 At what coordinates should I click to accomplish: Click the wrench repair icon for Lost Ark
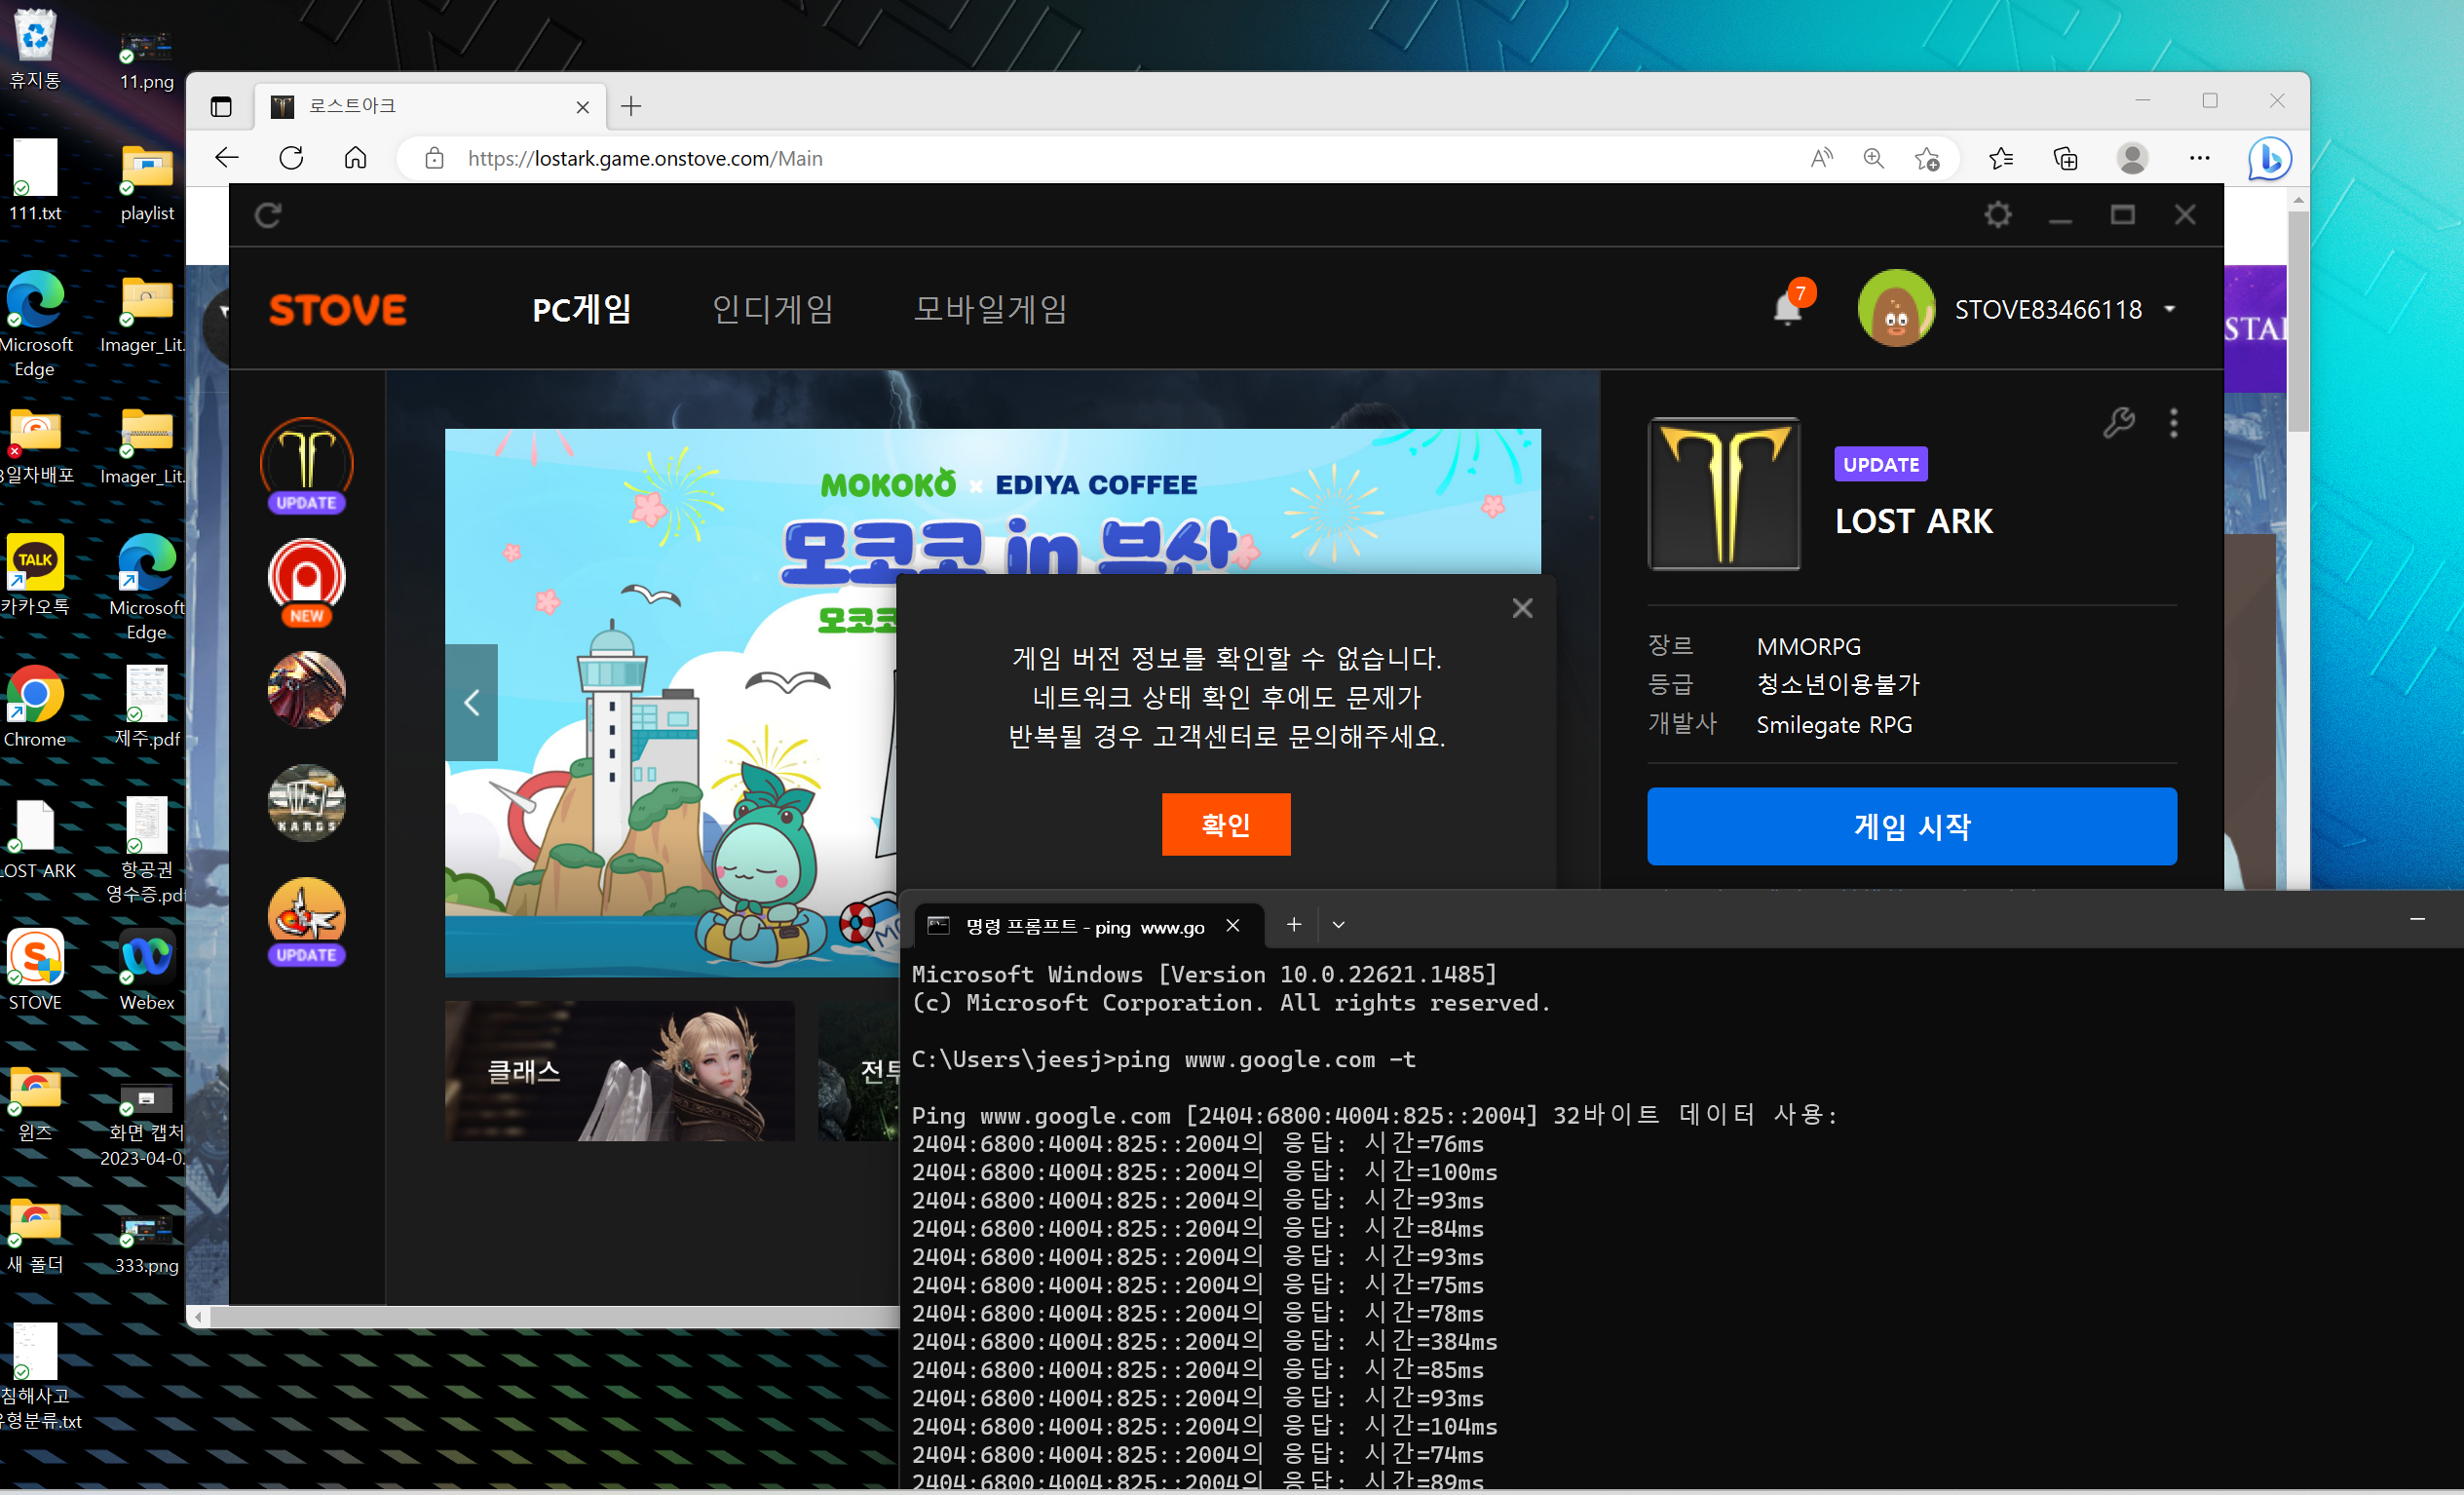2118,423
